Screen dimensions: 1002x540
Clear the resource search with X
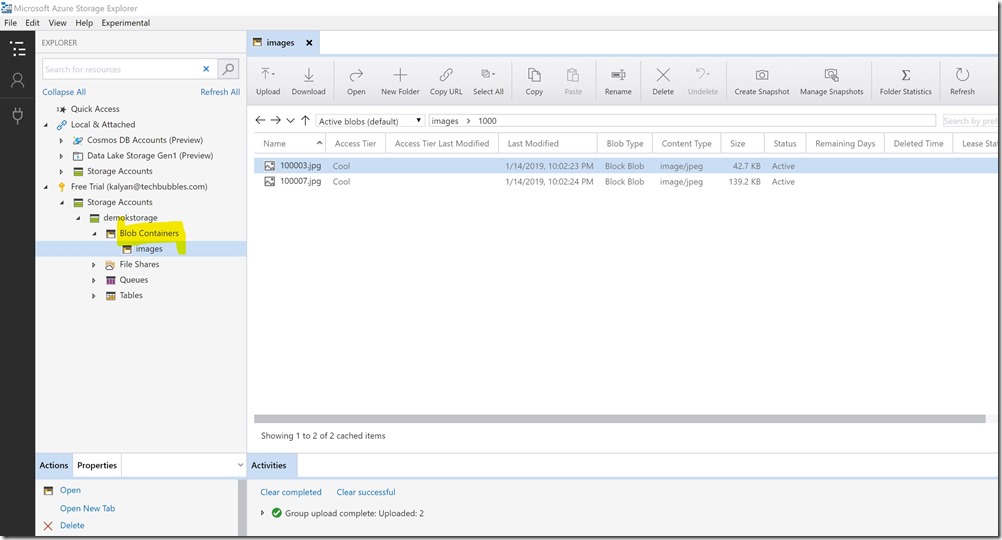[206, 69]
